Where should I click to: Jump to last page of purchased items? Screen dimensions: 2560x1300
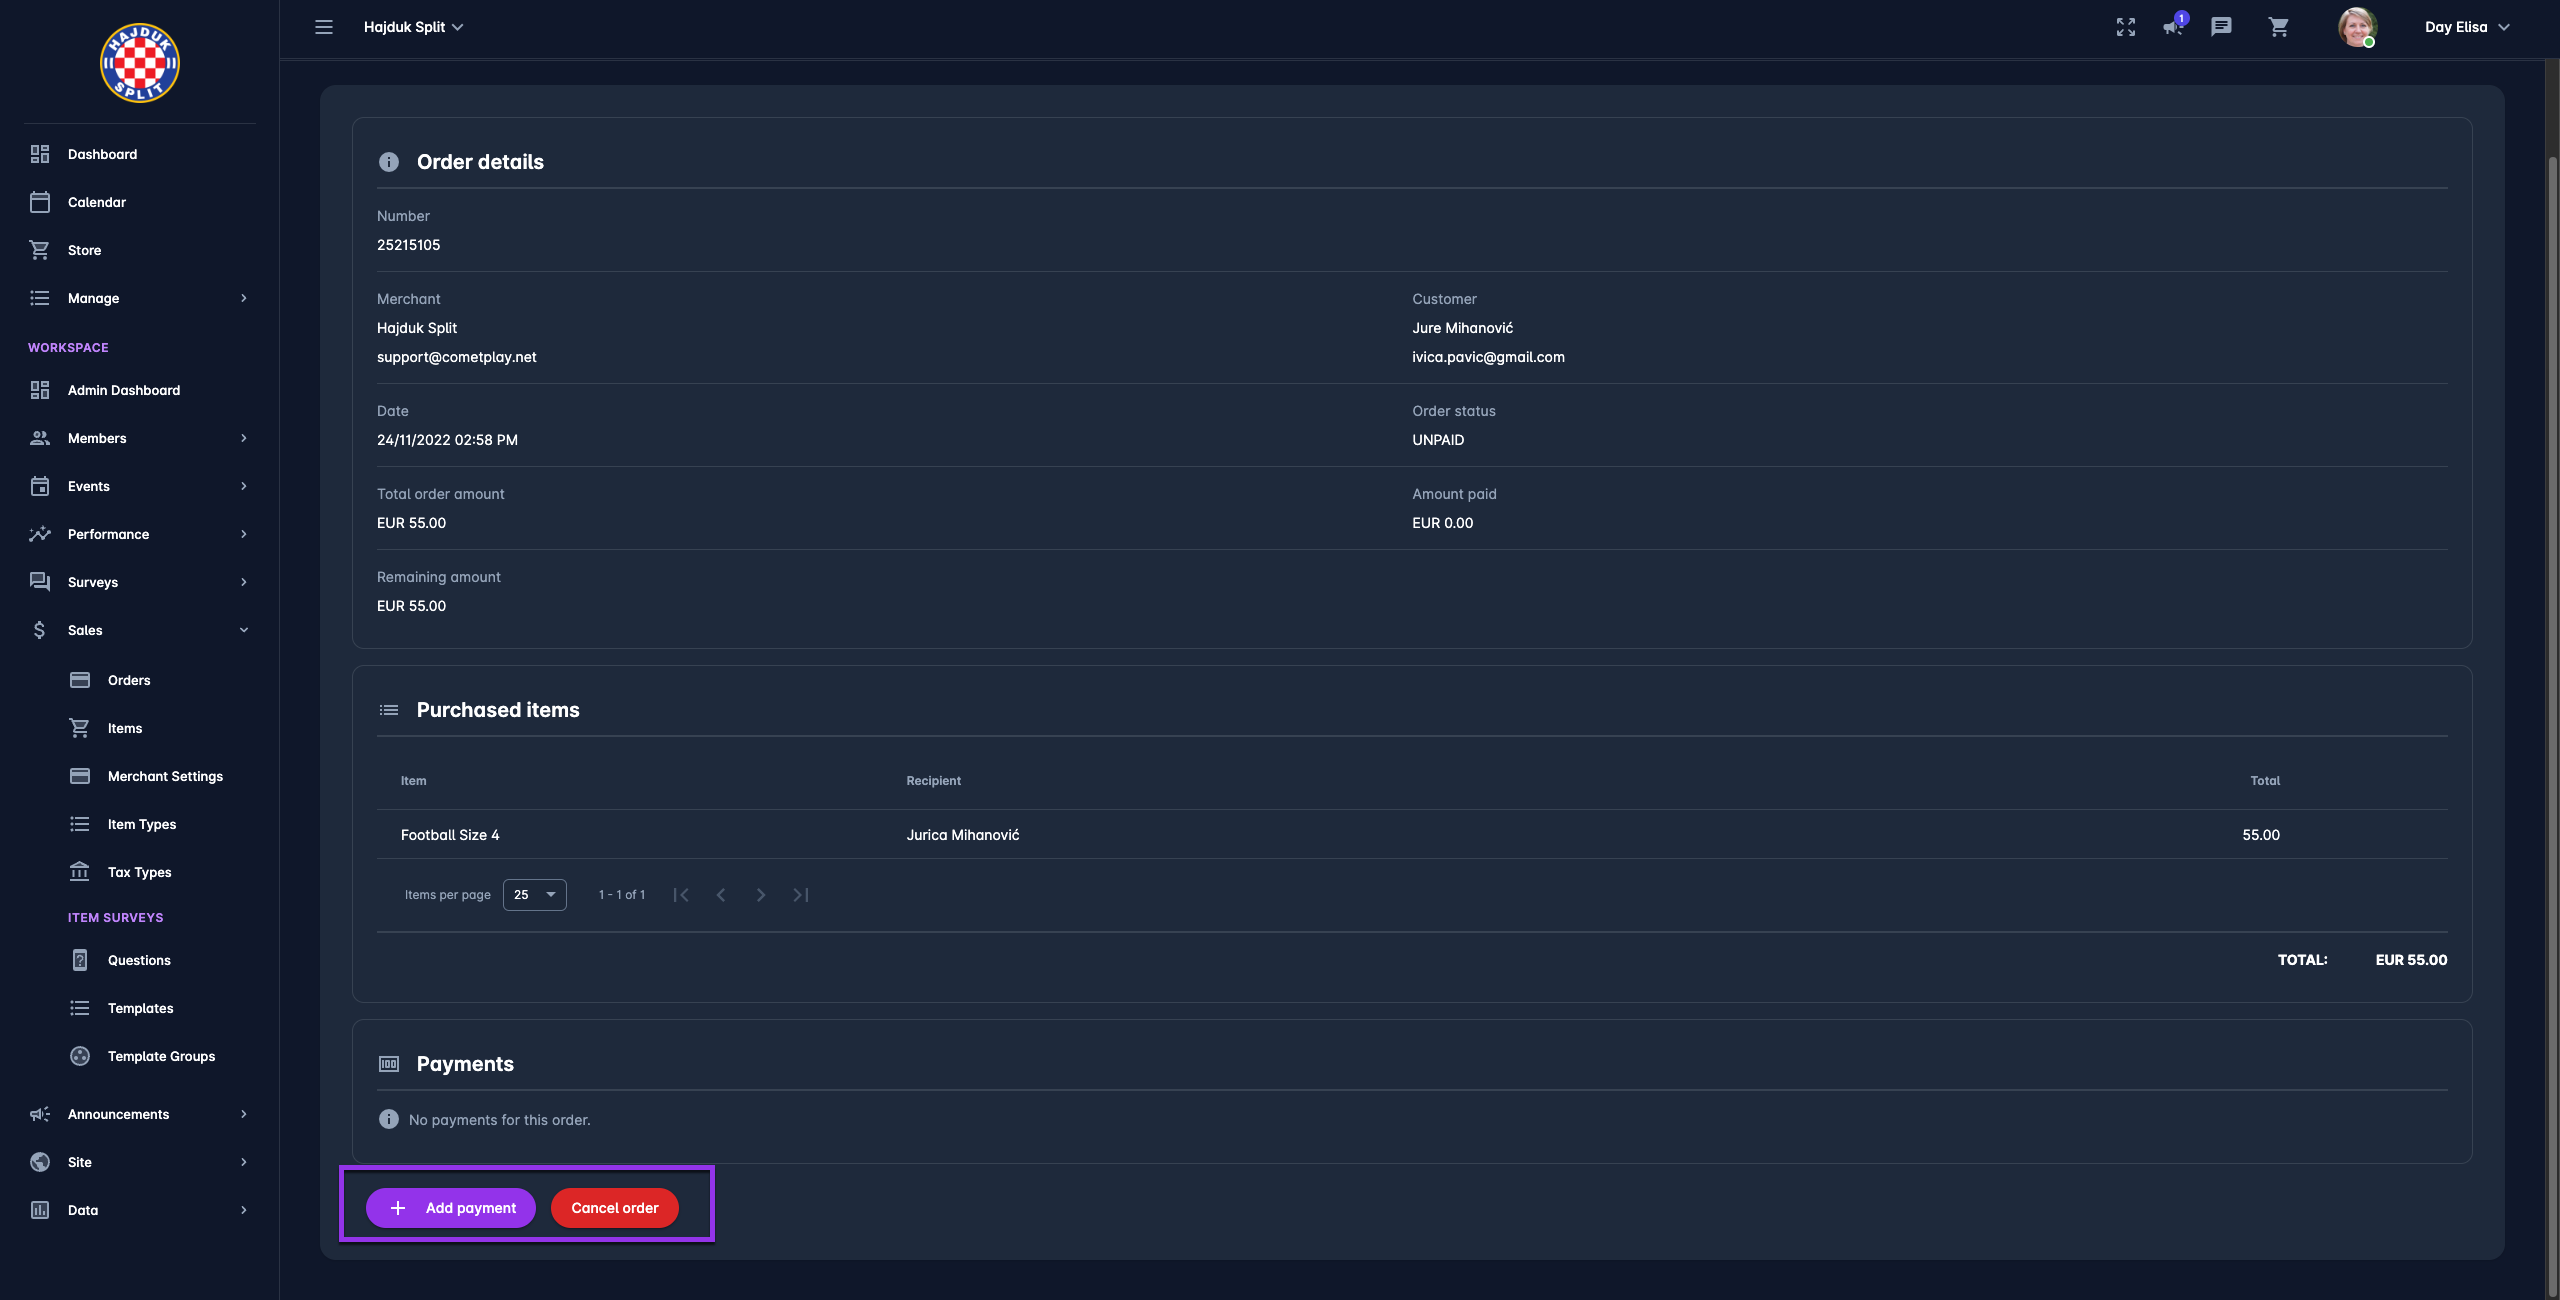801,895
